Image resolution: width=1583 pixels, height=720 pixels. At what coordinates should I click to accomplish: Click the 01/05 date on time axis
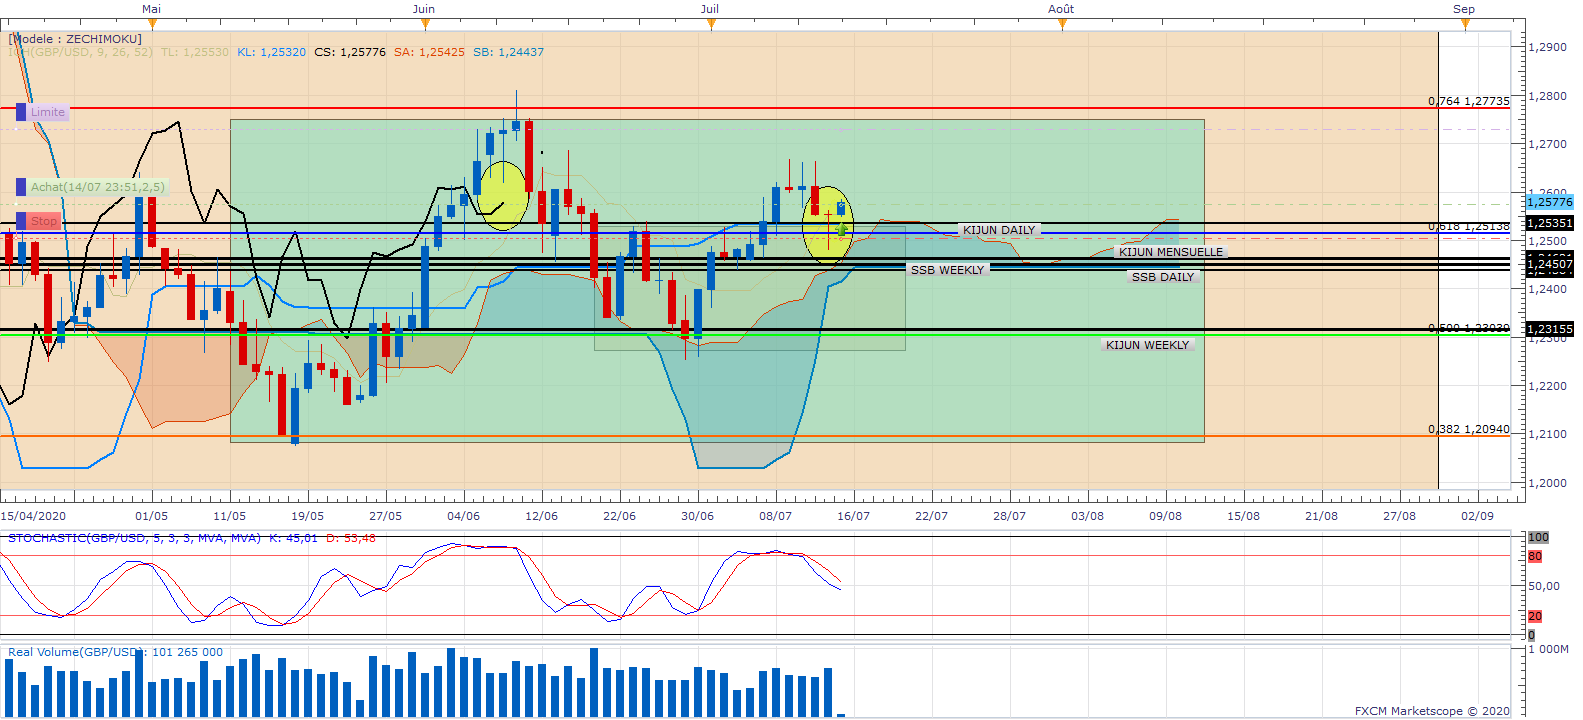click(151, 516)
